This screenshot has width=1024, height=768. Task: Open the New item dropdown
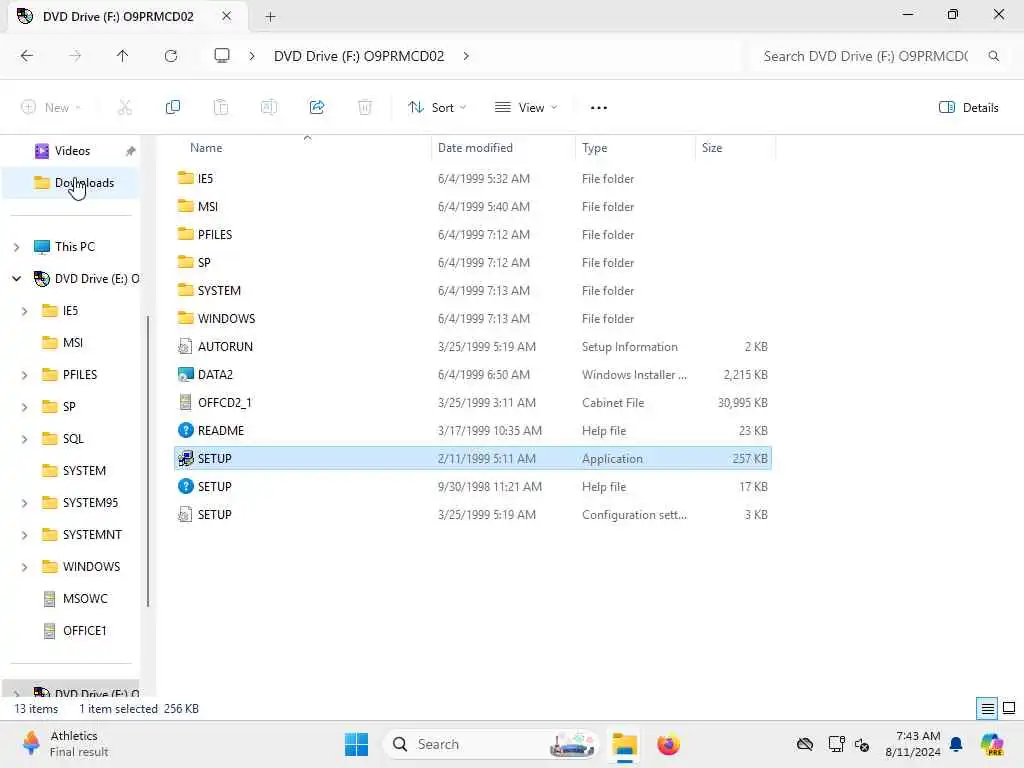pyautogui.click(x=51, y=108)
